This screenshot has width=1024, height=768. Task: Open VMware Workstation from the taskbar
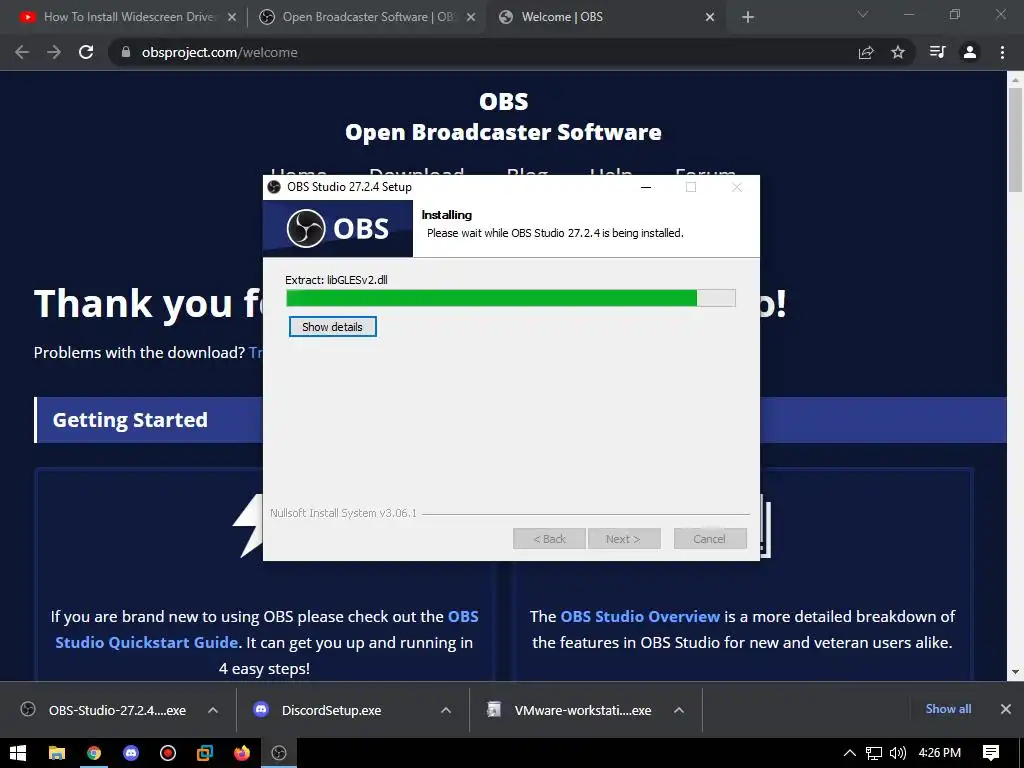point(204,753)
